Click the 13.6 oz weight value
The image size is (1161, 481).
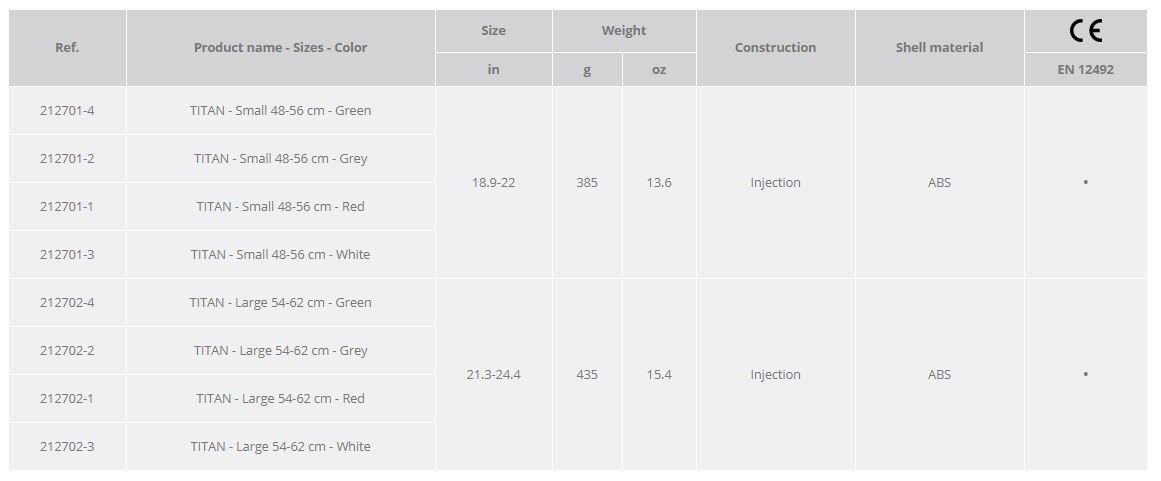[x=659, y=182]
